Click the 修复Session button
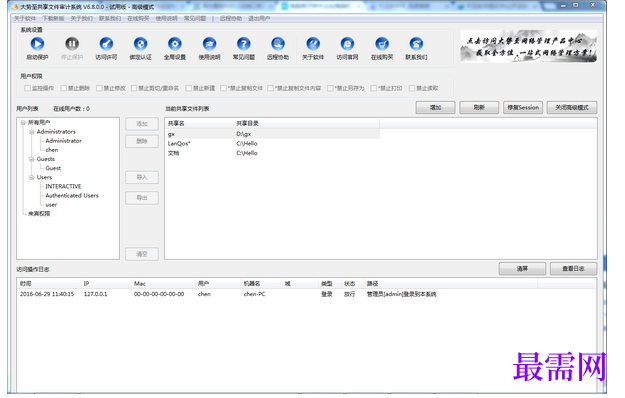 coord(523,108)
